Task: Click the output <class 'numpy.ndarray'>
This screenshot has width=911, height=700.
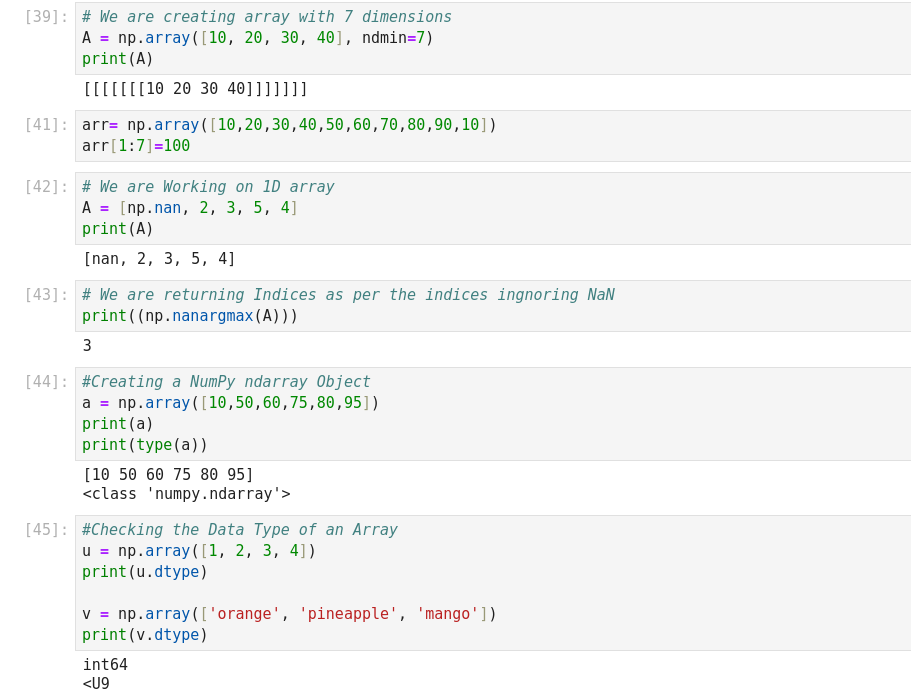Action: pos(186,494)
